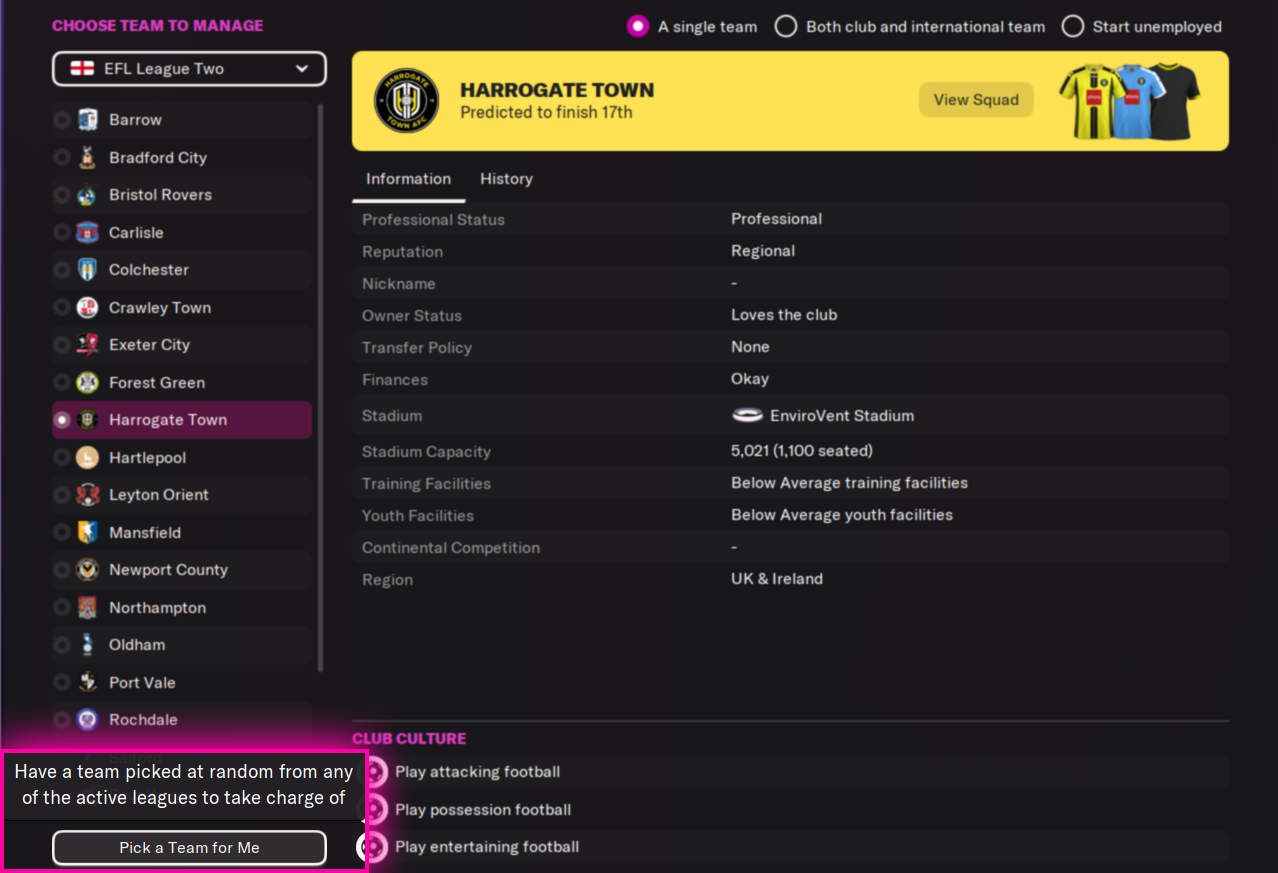Click the 'HARROGATE TOWN' banner heading

pyautogui.click(x=557, y=90)
